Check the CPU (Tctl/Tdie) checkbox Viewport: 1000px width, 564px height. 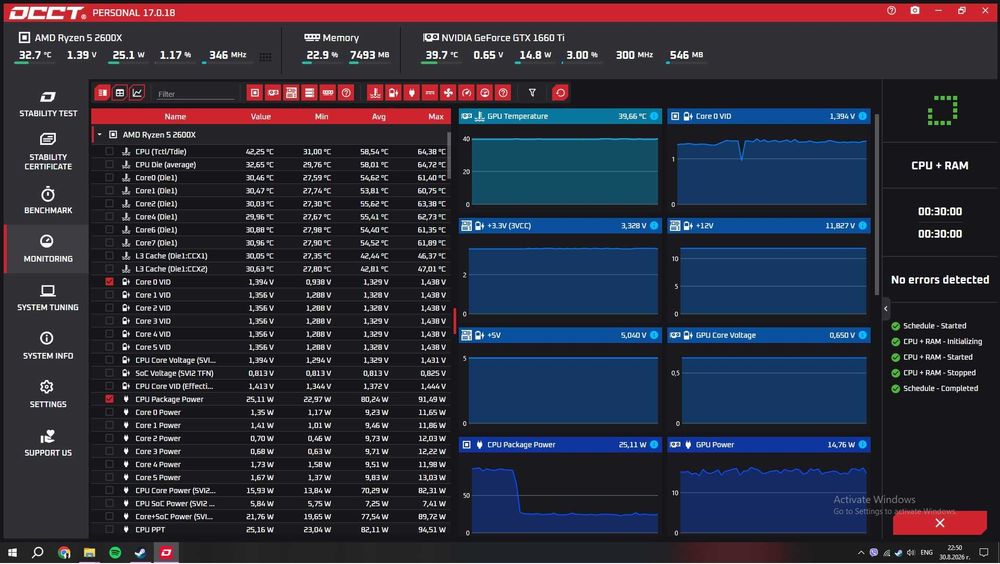click(x=110, y=151)
